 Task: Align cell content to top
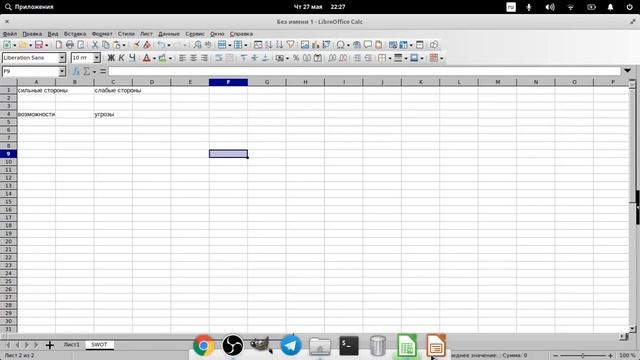(x=244, y=58)
